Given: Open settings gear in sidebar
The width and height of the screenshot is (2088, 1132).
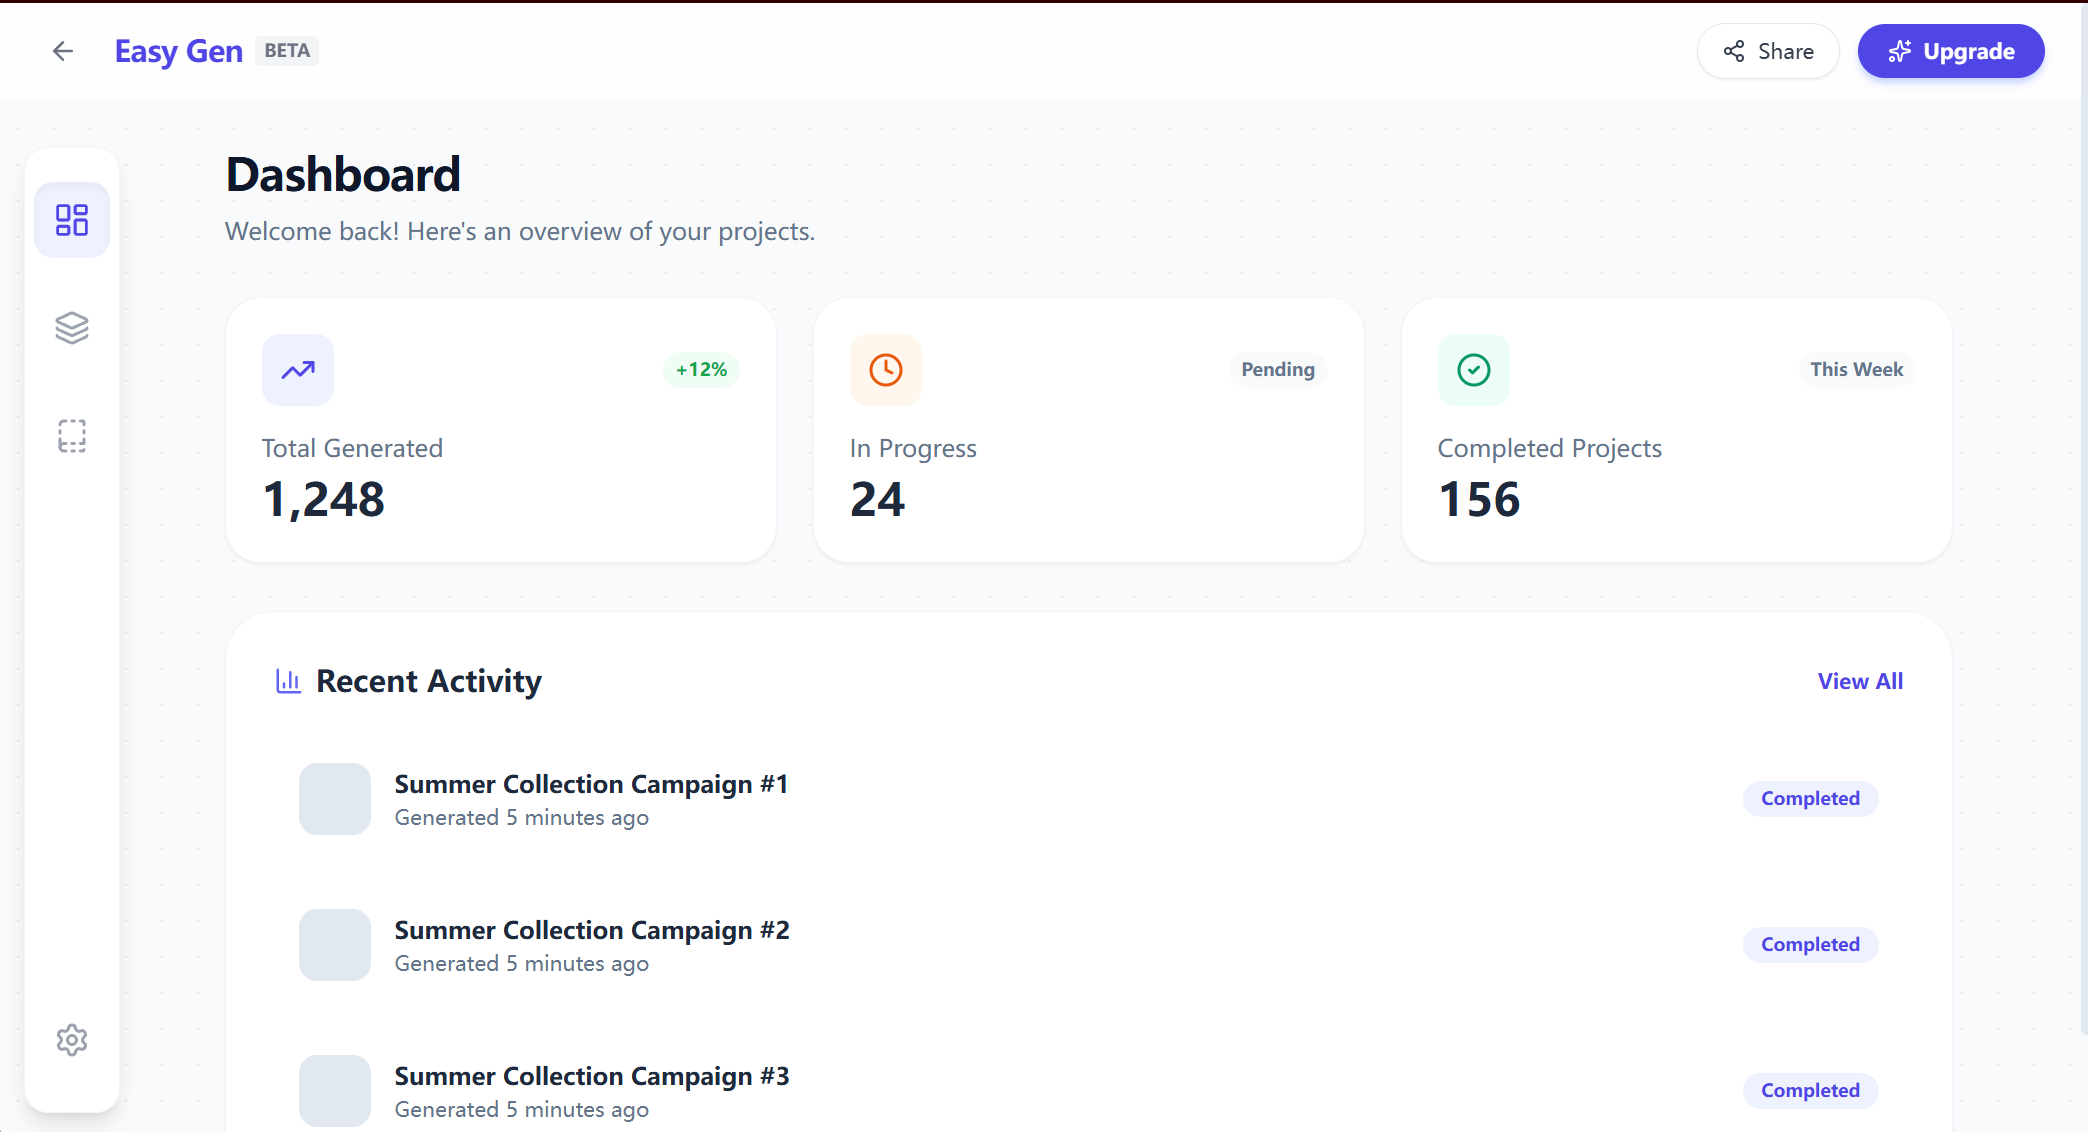Looking at the screenshot, I should pos(72,1040).
